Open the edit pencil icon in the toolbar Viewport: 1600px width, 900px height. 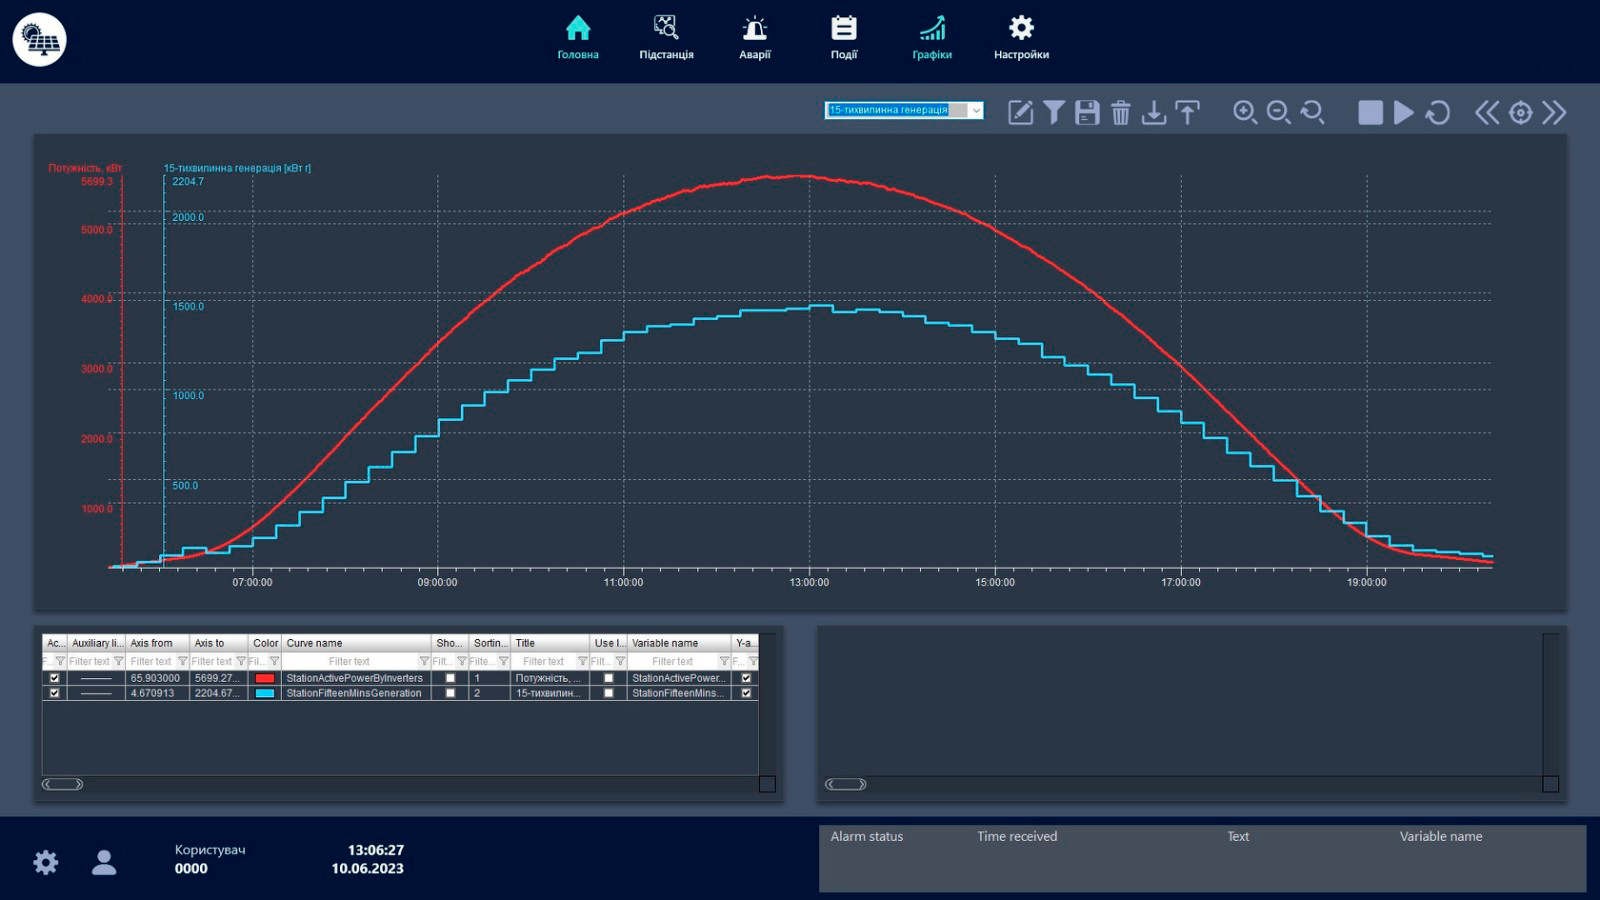click(1020, 112)
